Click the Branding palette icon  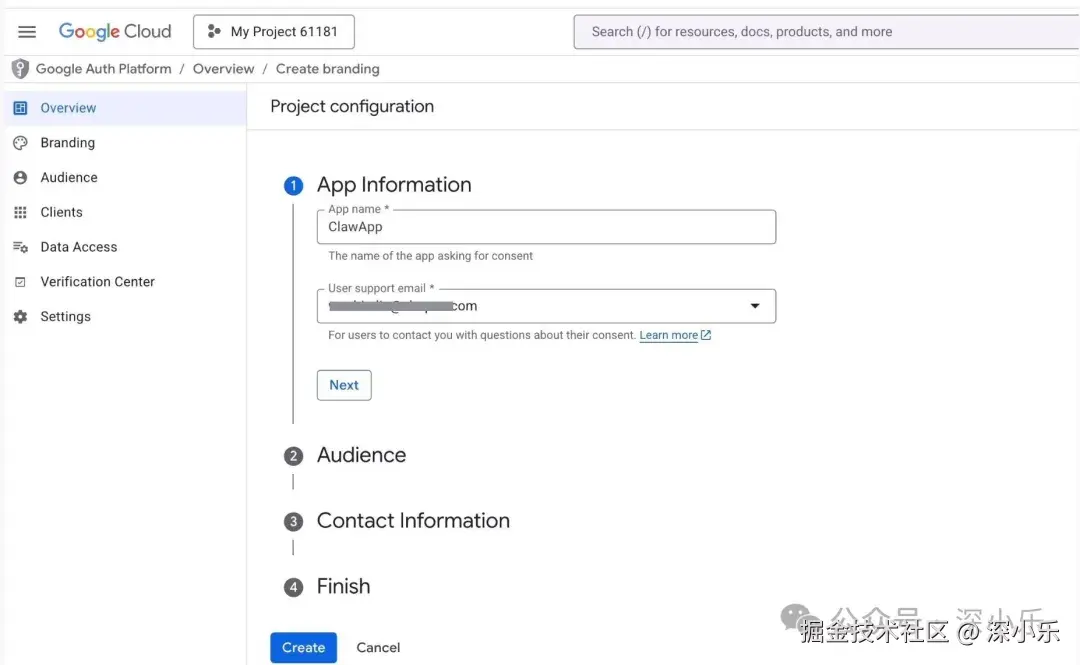(20, 143)
